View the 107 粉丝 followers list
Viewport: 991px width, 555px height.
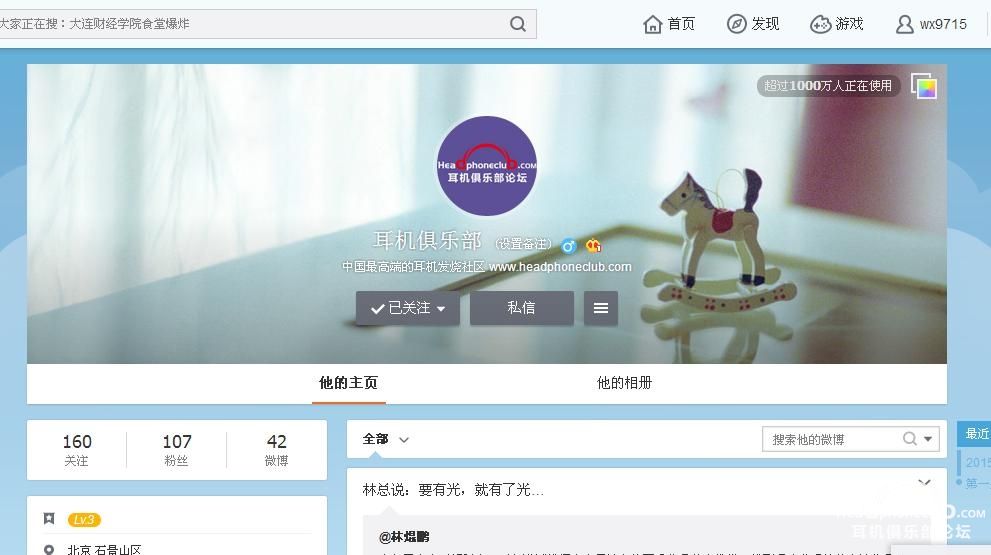click(176, 449)
